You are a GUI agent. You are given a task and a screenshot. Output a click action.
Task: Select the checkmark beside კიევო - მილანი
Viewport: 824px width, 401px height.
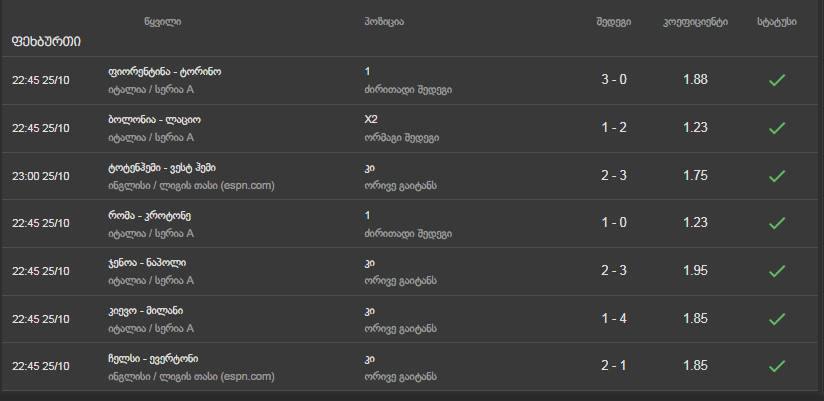[776, 318]
